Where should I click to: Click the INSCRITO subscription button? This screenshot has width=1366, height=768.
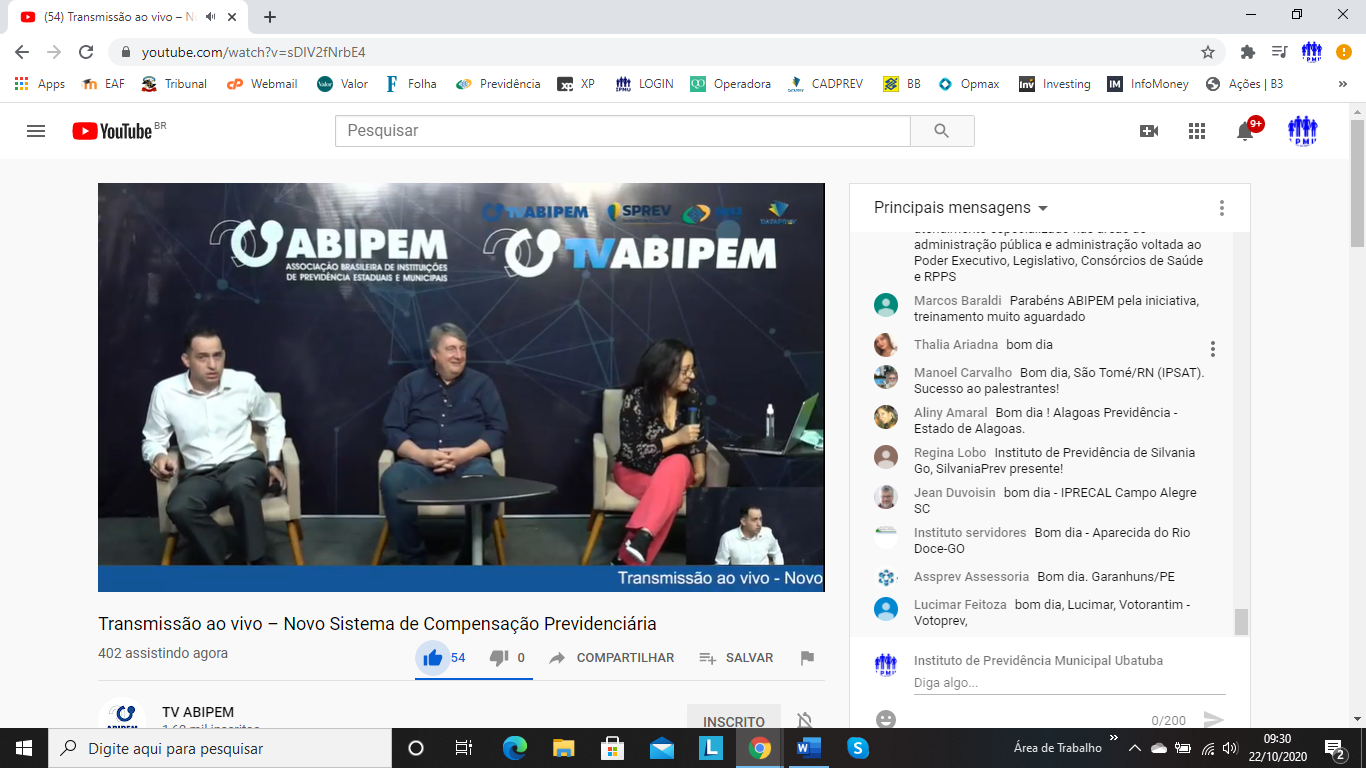734,721
